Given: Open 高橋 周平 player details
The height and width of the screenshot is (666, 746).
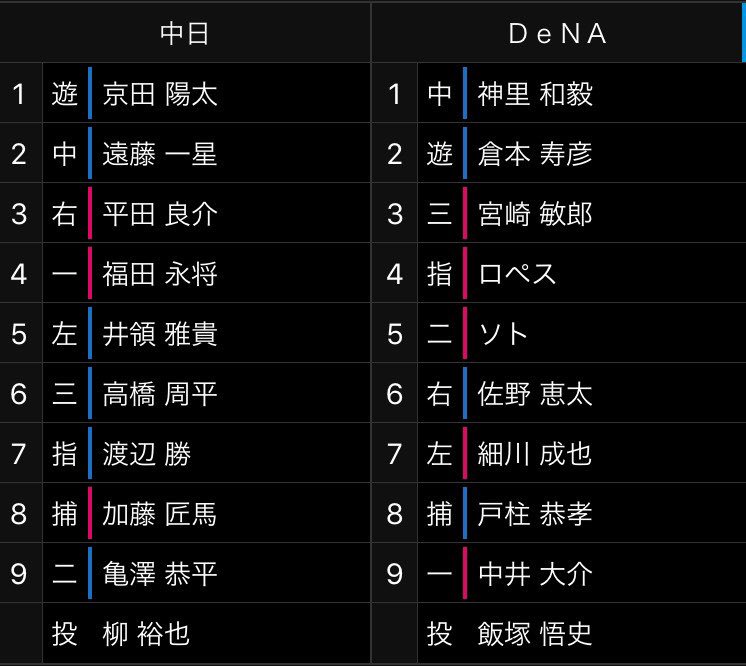Looking at the screenshot, I should (x=160, y=394).
